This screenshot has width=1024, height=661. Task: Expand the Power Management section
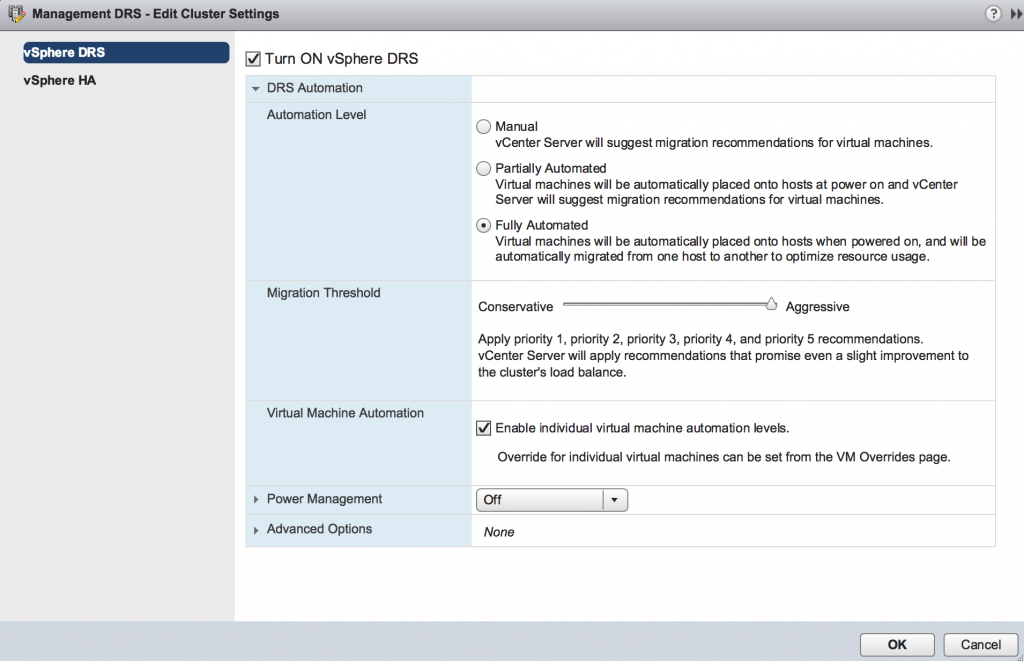pos(256,500)
